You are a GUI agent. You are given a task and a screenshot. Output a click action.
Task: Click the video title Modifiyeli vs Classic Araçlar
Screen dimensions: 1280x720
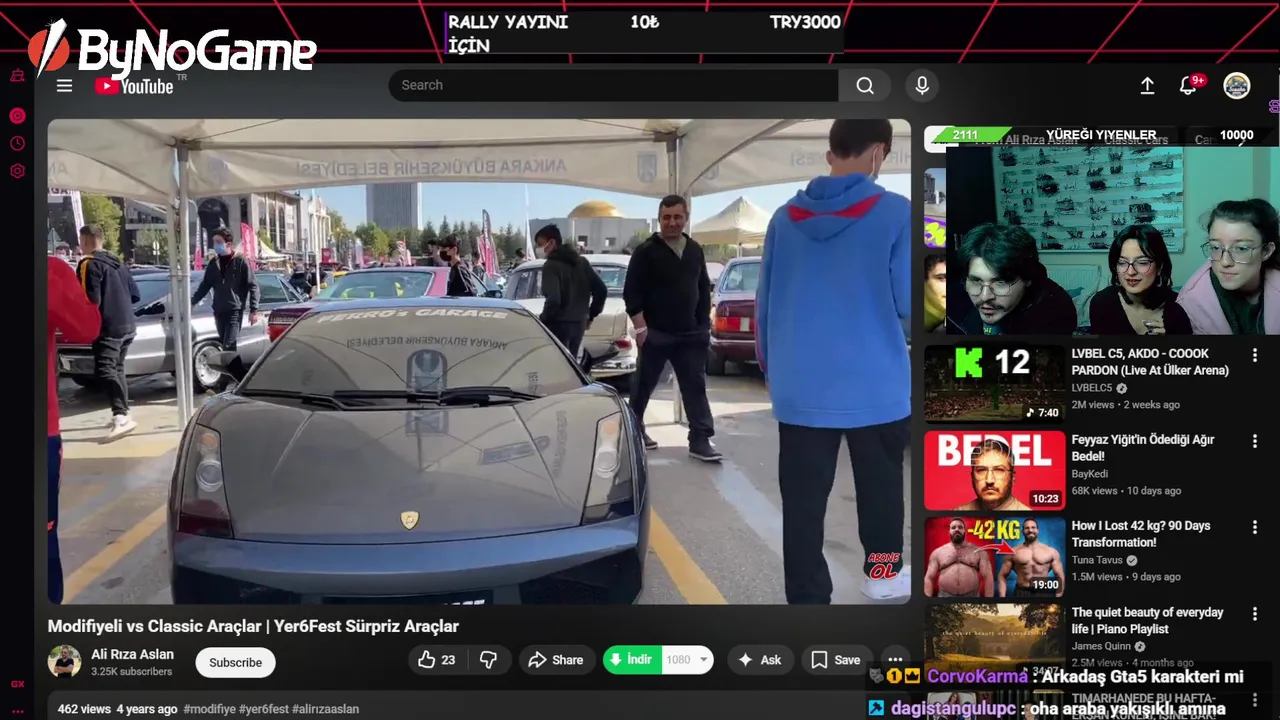(253, 626)
